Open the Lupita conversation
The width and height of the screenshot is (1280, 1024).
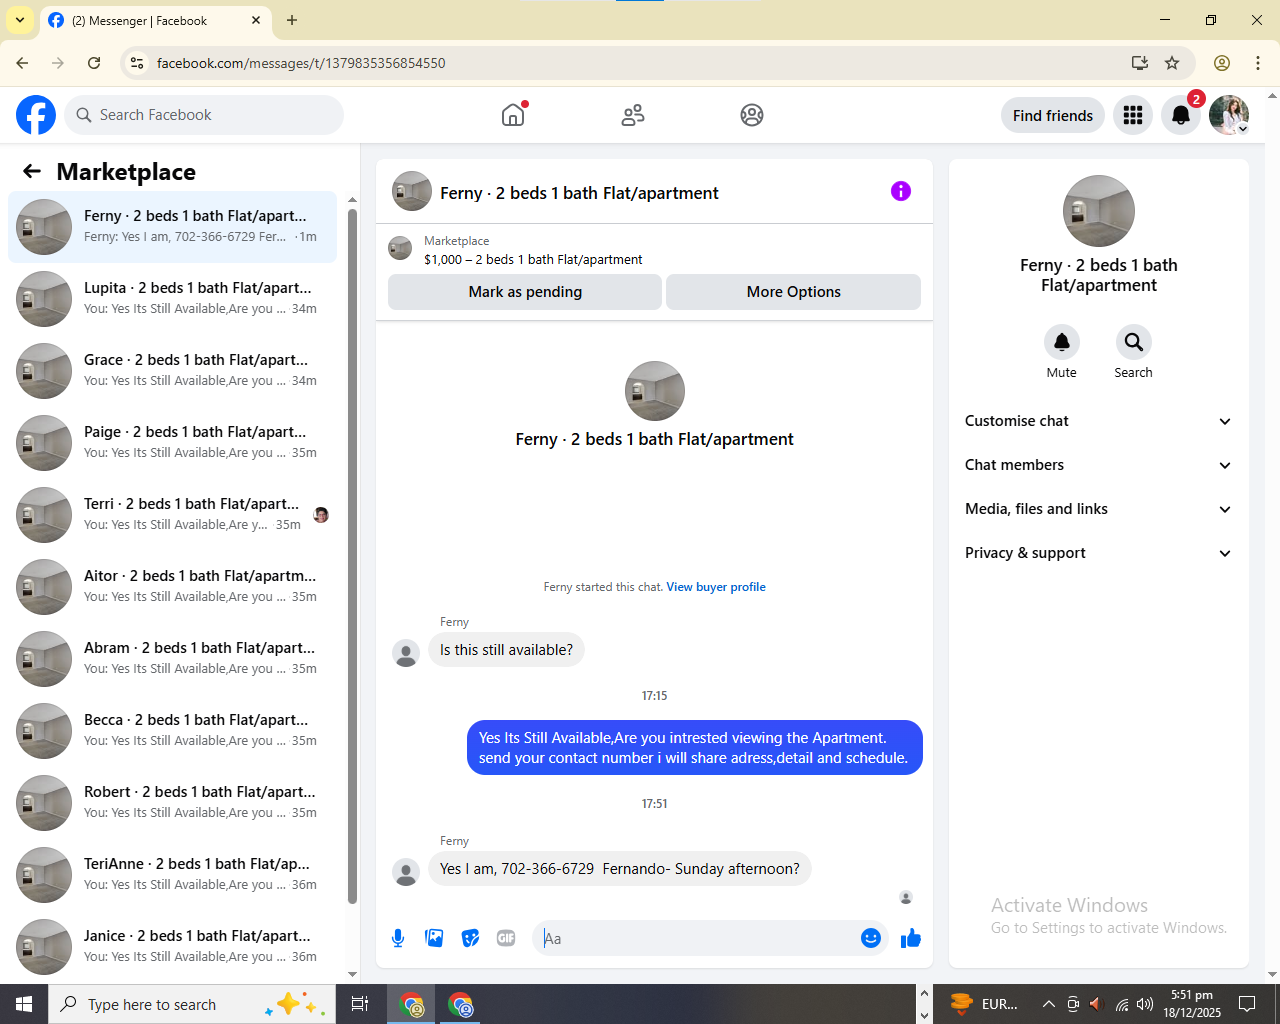(x=173, y=299)
